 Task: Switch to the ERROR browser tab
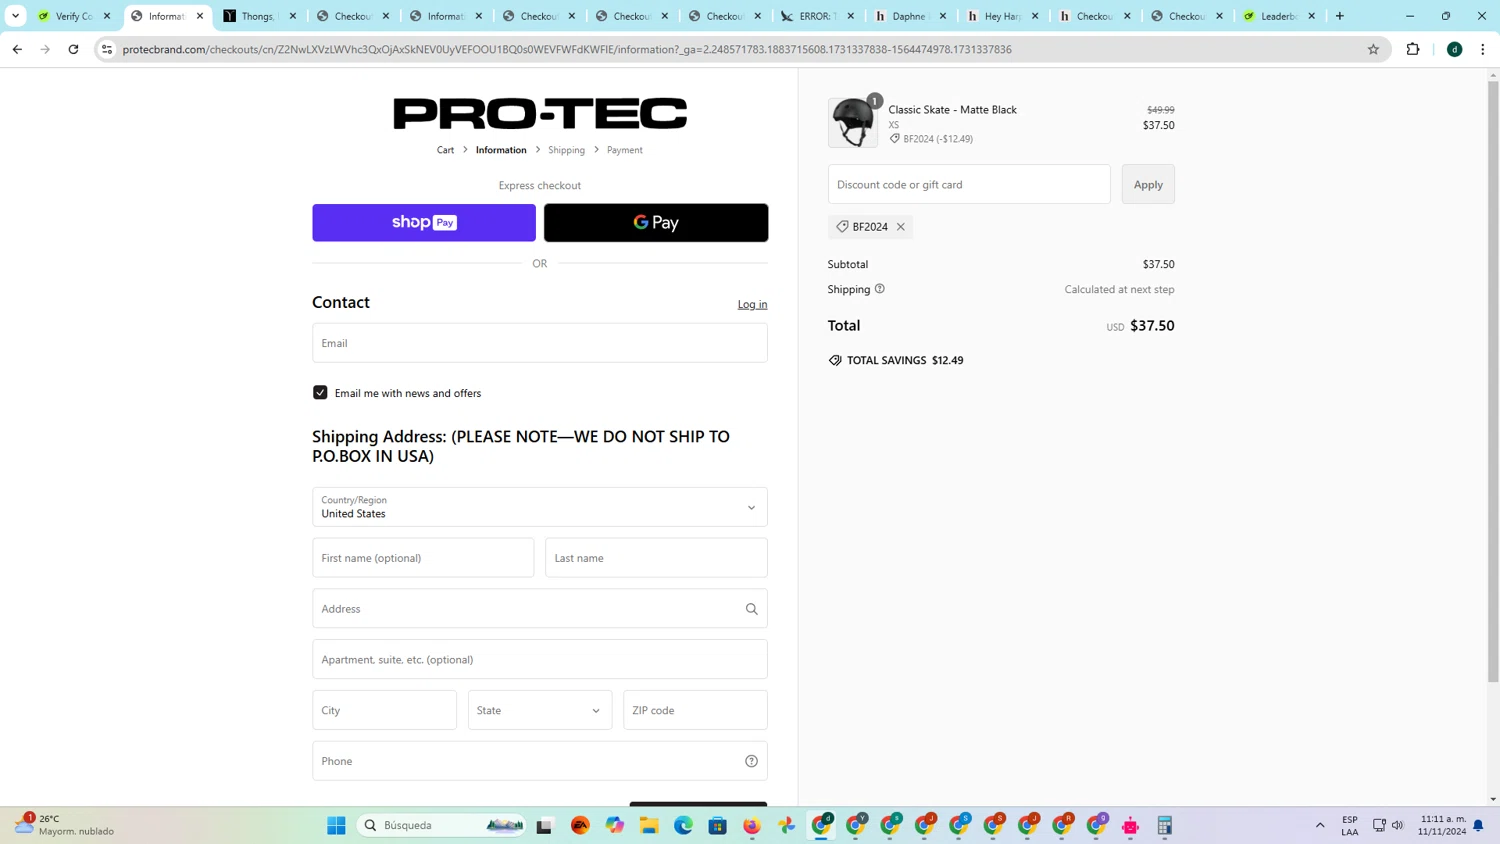tap(818, 16)
